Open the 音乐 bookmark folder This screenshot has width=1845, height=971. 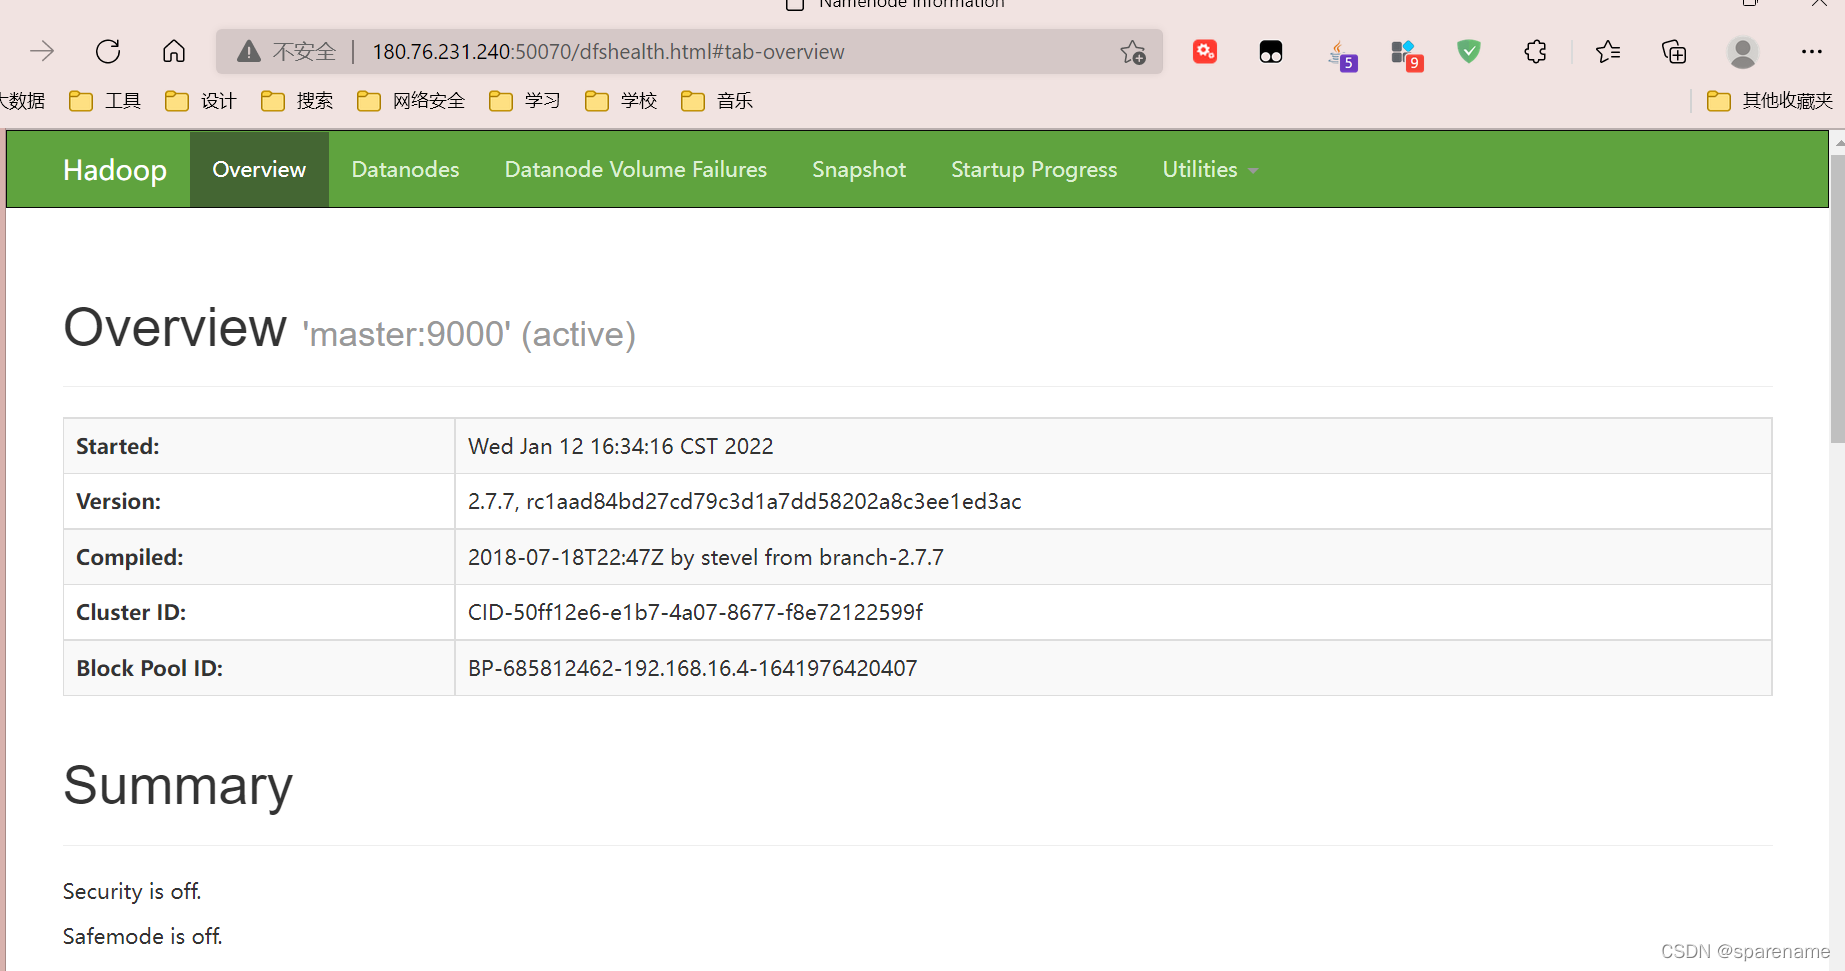pyautogui.click(x=717, y=101)
